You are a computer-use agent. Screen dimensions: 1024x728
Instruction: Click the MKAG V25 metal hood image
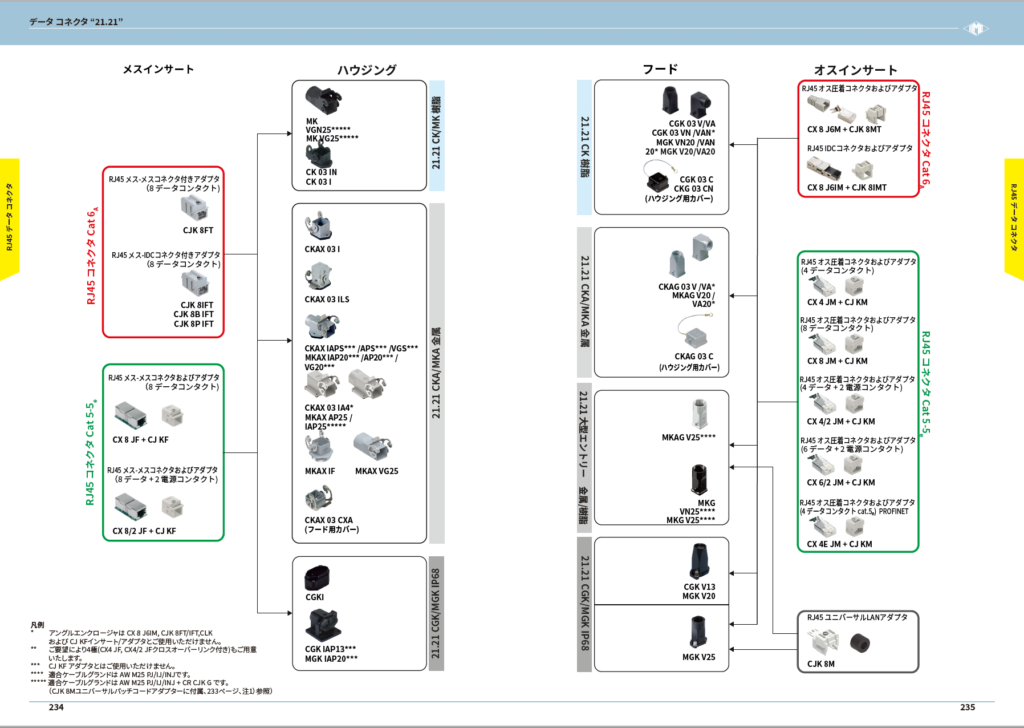pos(698,415)
